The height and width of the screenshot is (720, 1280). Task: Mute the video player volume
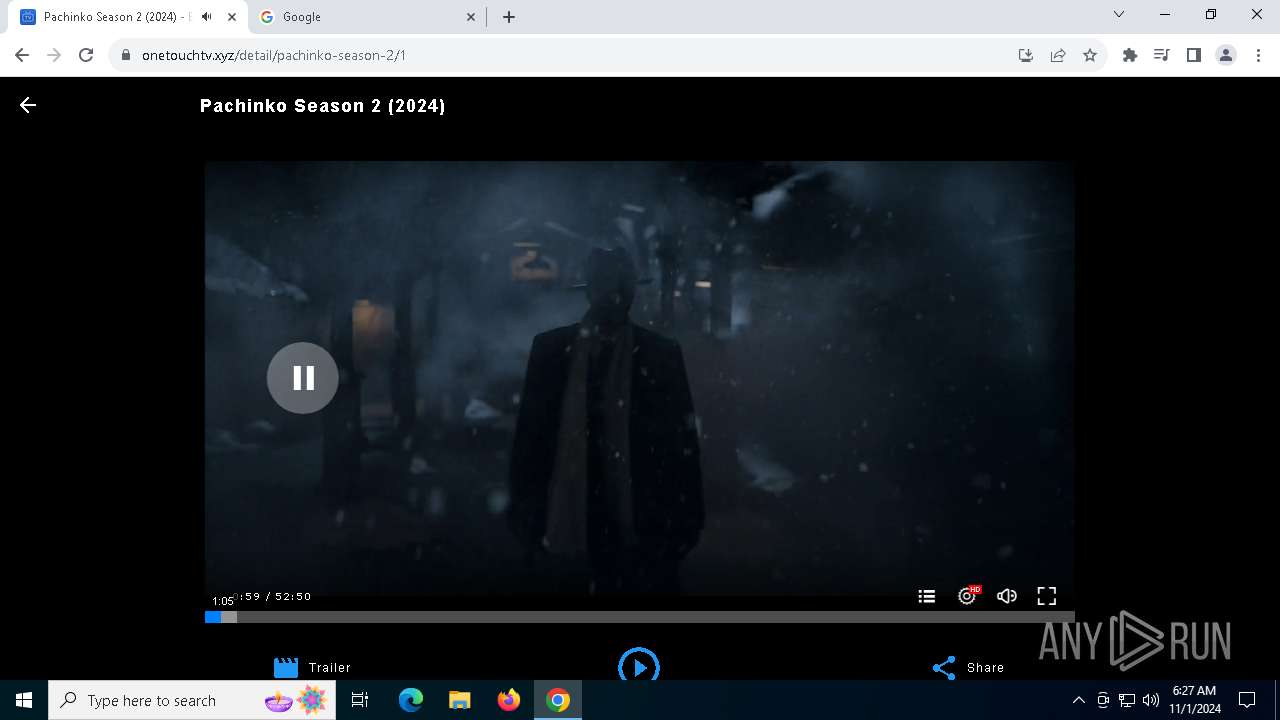1007,596
